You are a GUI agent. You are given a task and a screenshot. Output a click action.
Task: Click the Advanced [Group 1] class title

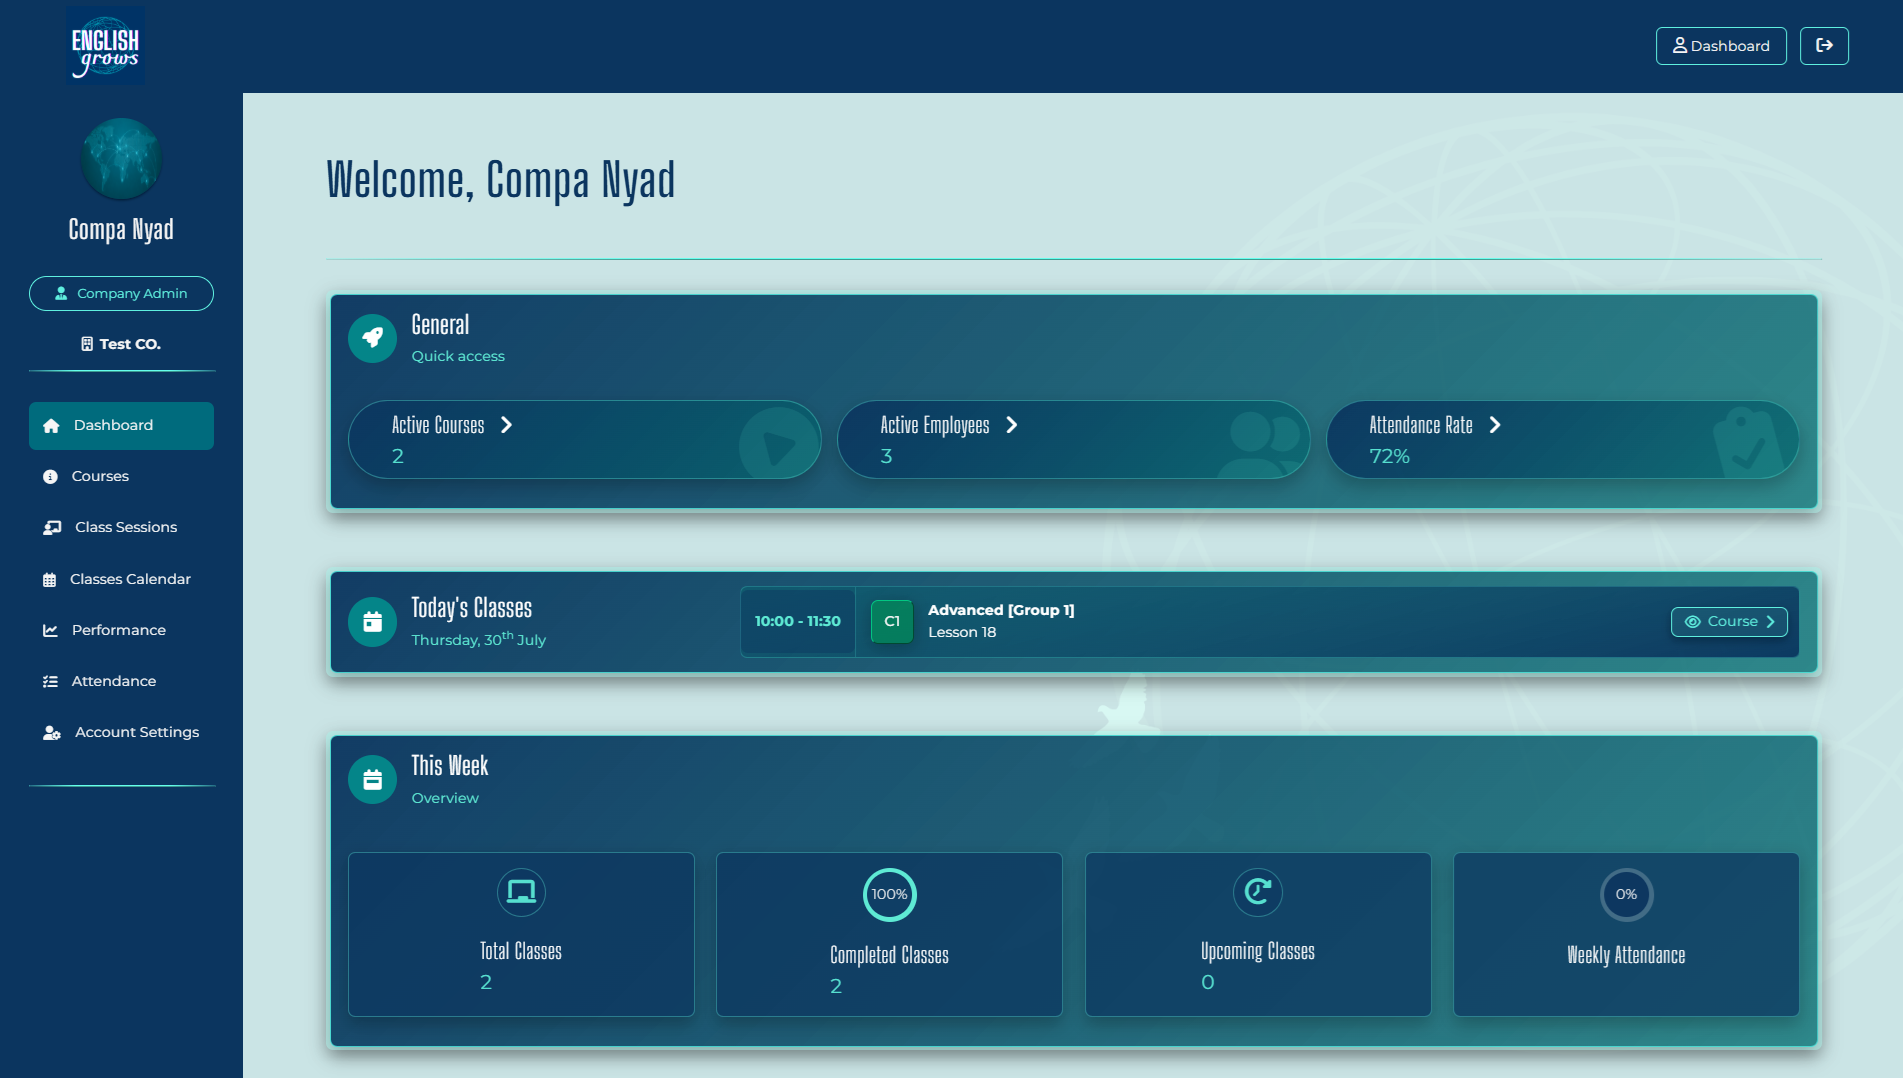coord(1001,611)
